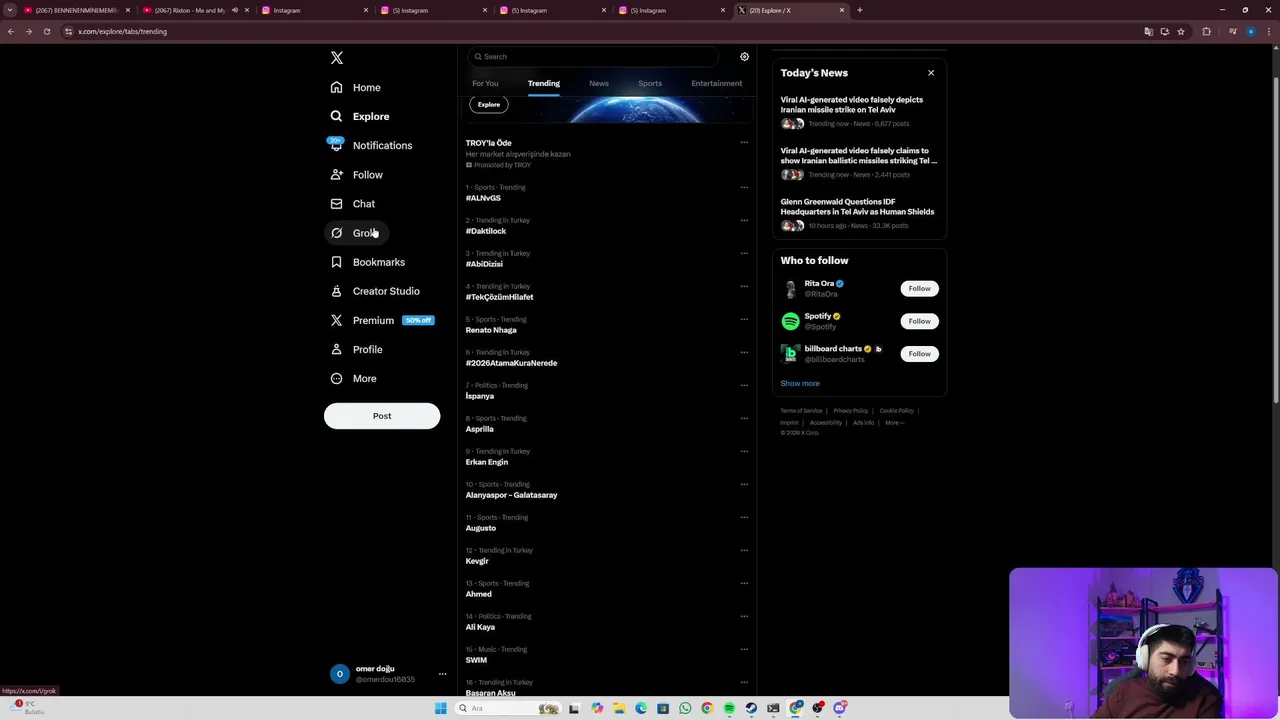Open more options for #AbiDizisi trend
Image resolution: width=1280 pixels, height=720 pixels.
tap(744, 253)
